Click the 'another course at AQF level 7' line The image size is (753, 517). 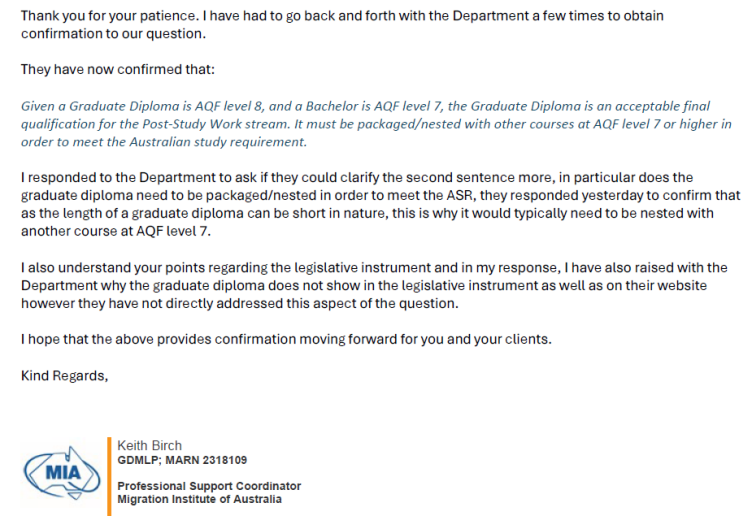coord(116,231)
